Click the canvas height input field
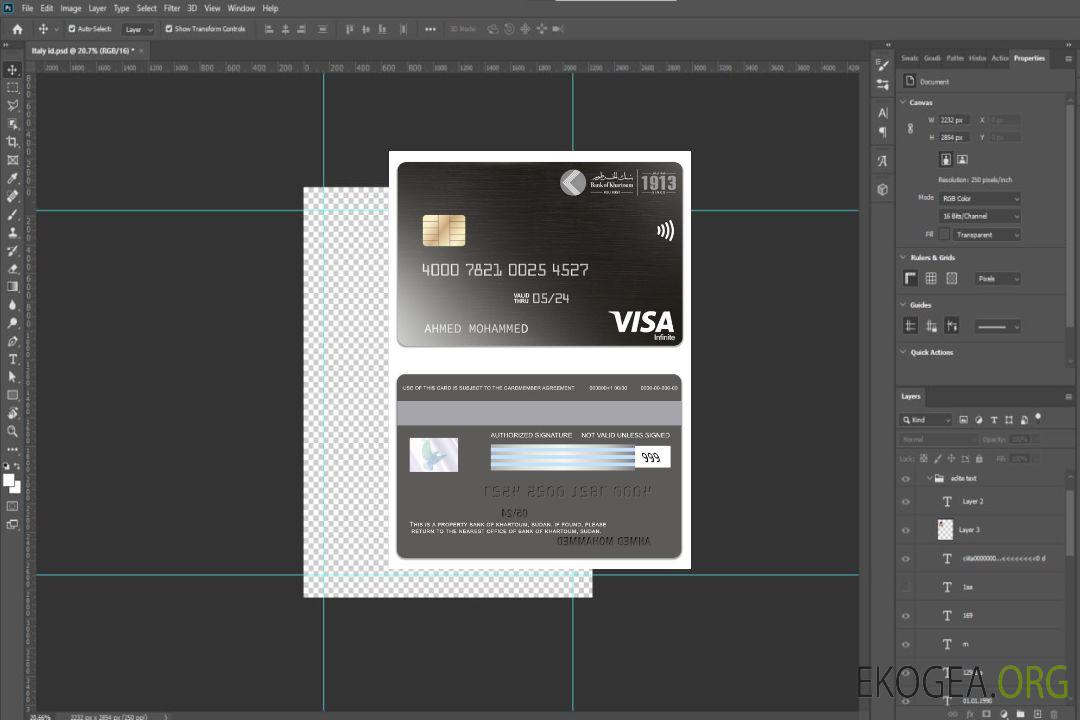 pos(955,138)
